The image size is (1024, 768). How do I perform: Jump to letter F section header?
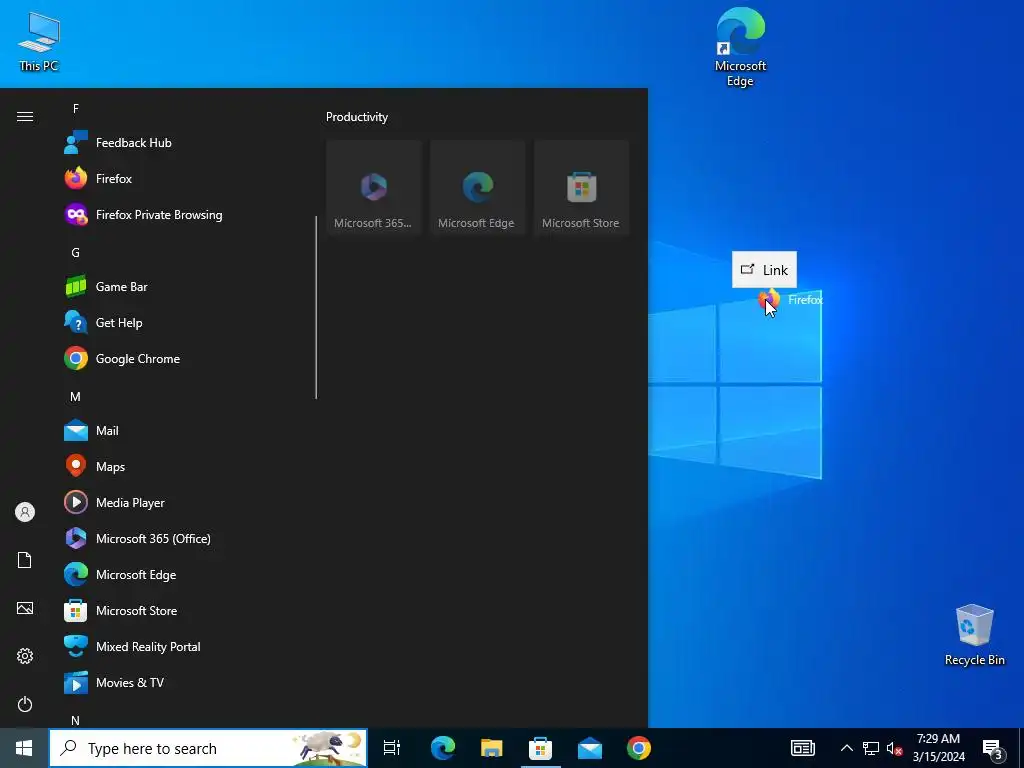[x=76, y=108]
